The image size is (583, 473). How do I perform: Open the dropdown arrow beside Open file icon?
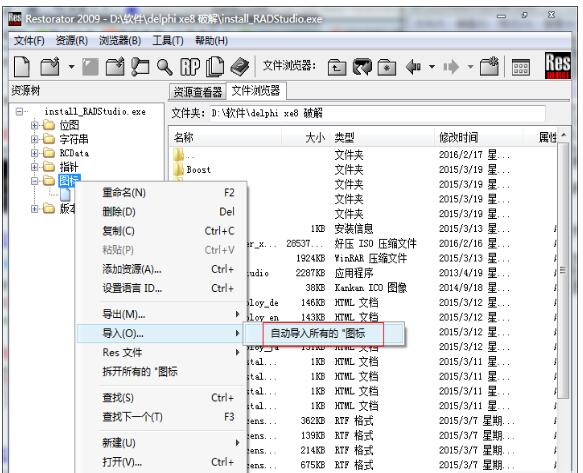point(71,67)
